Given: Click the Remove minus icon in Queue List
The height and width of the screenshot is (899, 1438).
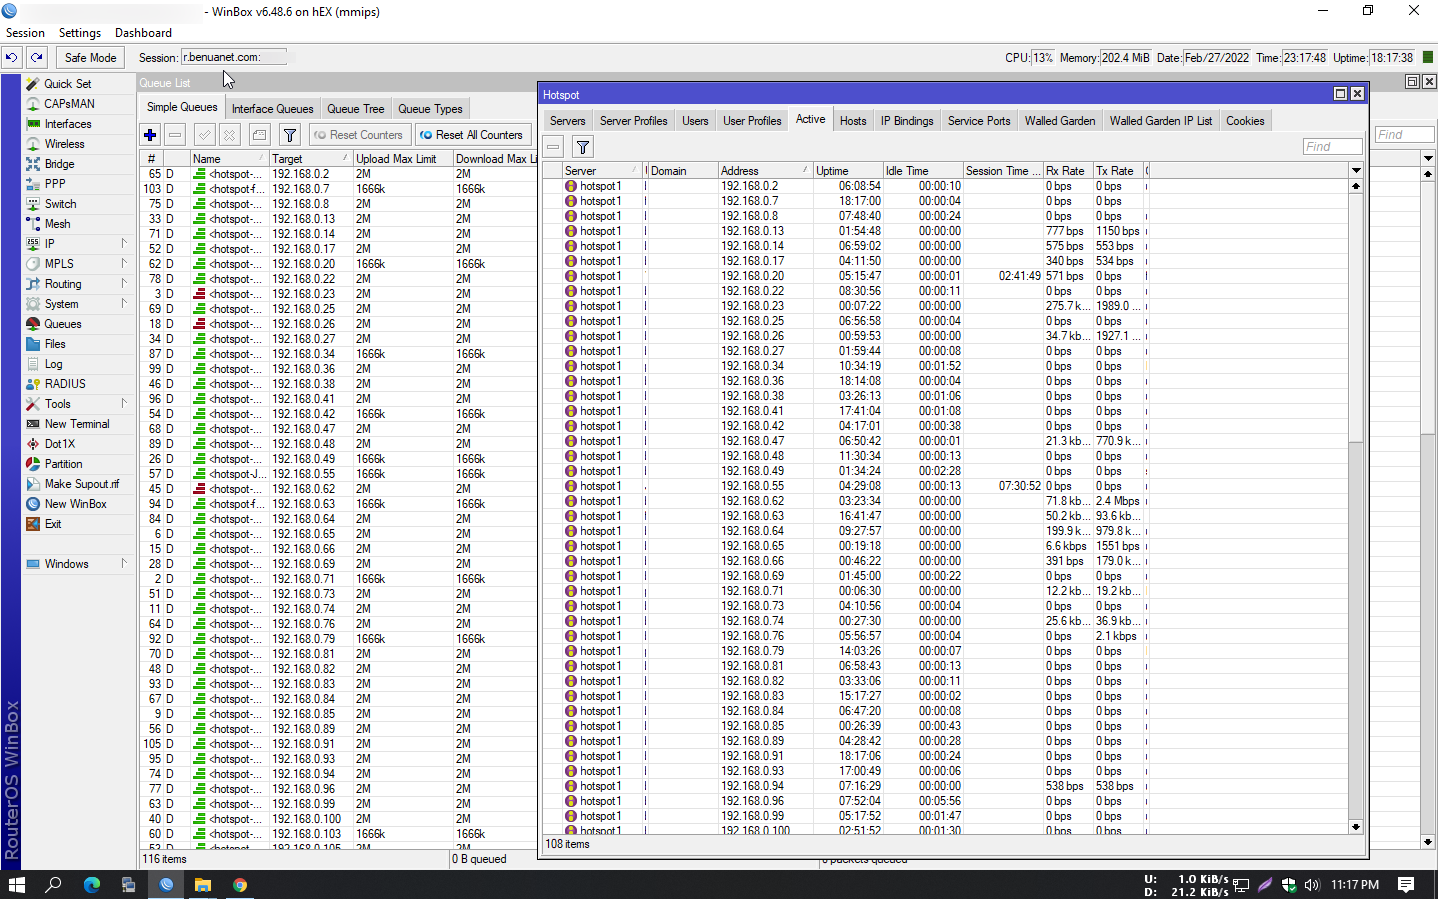Looking at the screenshot, I should pyautogui.click(x=175, y=135).
